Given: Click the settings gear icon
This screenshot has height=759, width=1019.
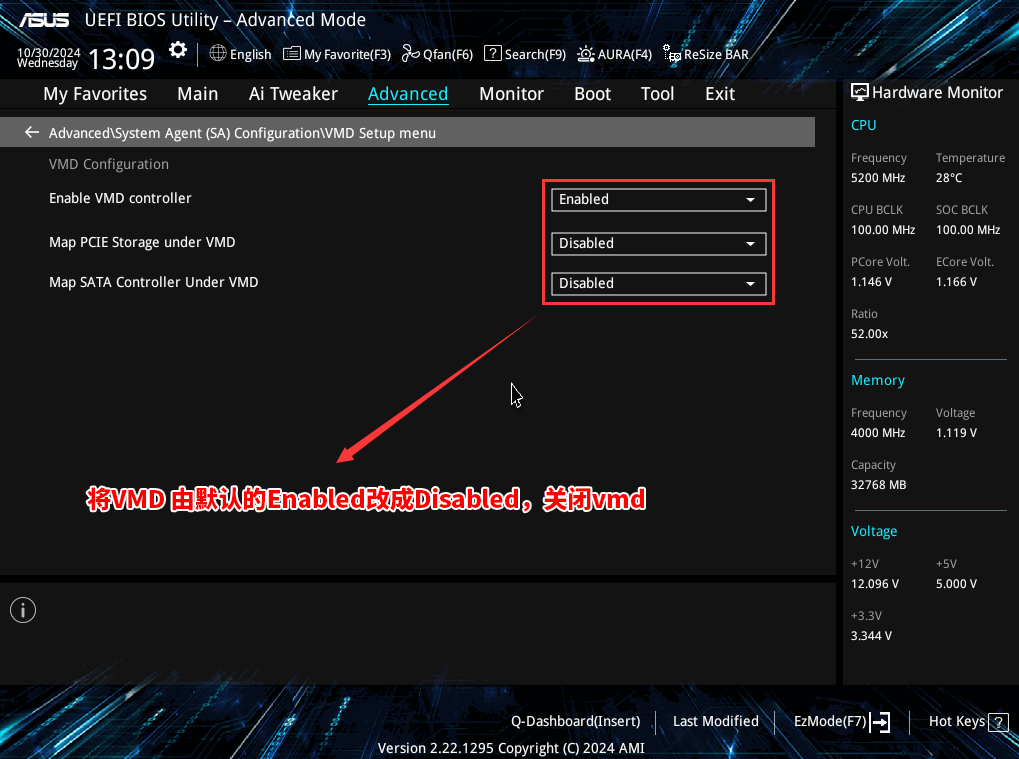Looking at the screenshot, I should pyautogui.click(x=177, y=51).
